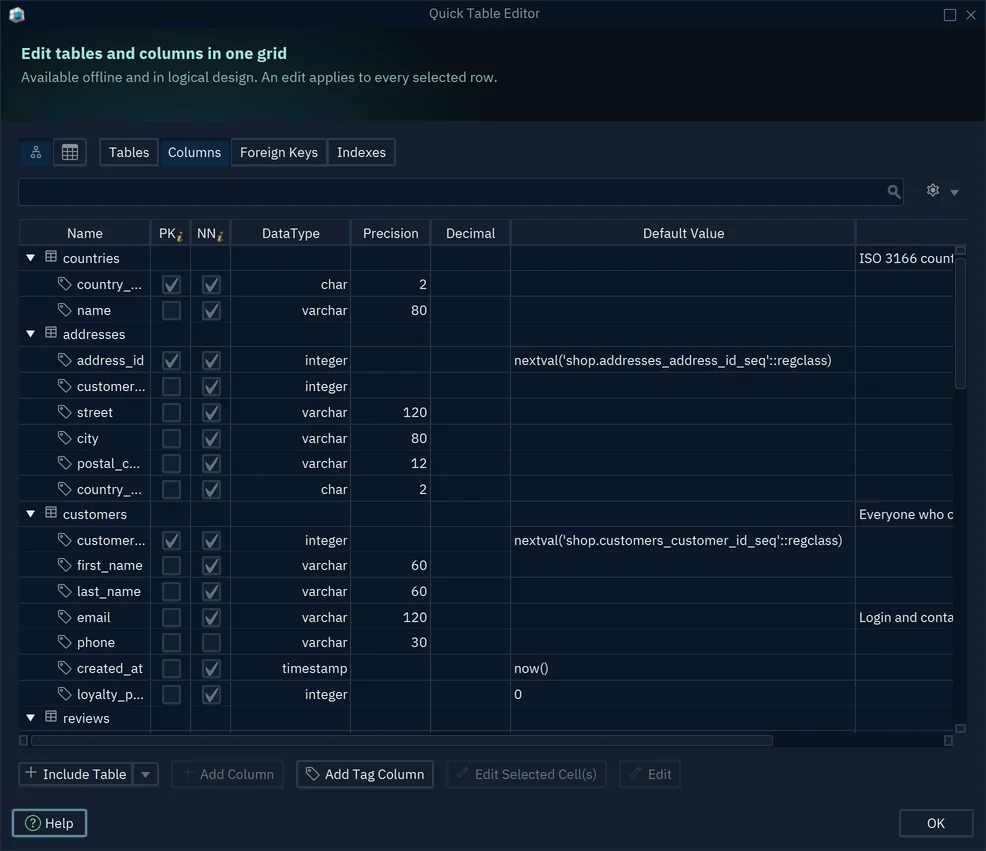The width and height of the screenshot is (986, 851).
Task: Toggle NN checkbox for phone column
Action: point(211,642)
